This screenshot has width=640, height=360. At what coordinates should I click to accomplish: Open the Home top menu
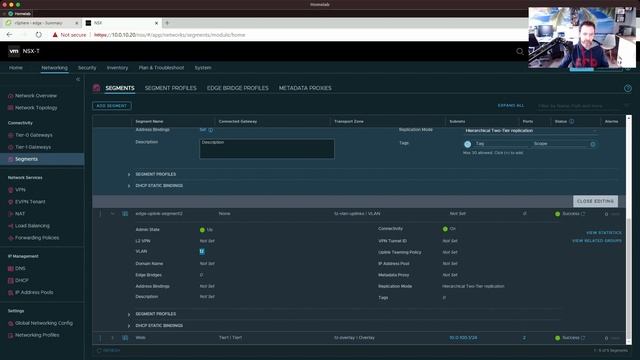coord(16,68)
